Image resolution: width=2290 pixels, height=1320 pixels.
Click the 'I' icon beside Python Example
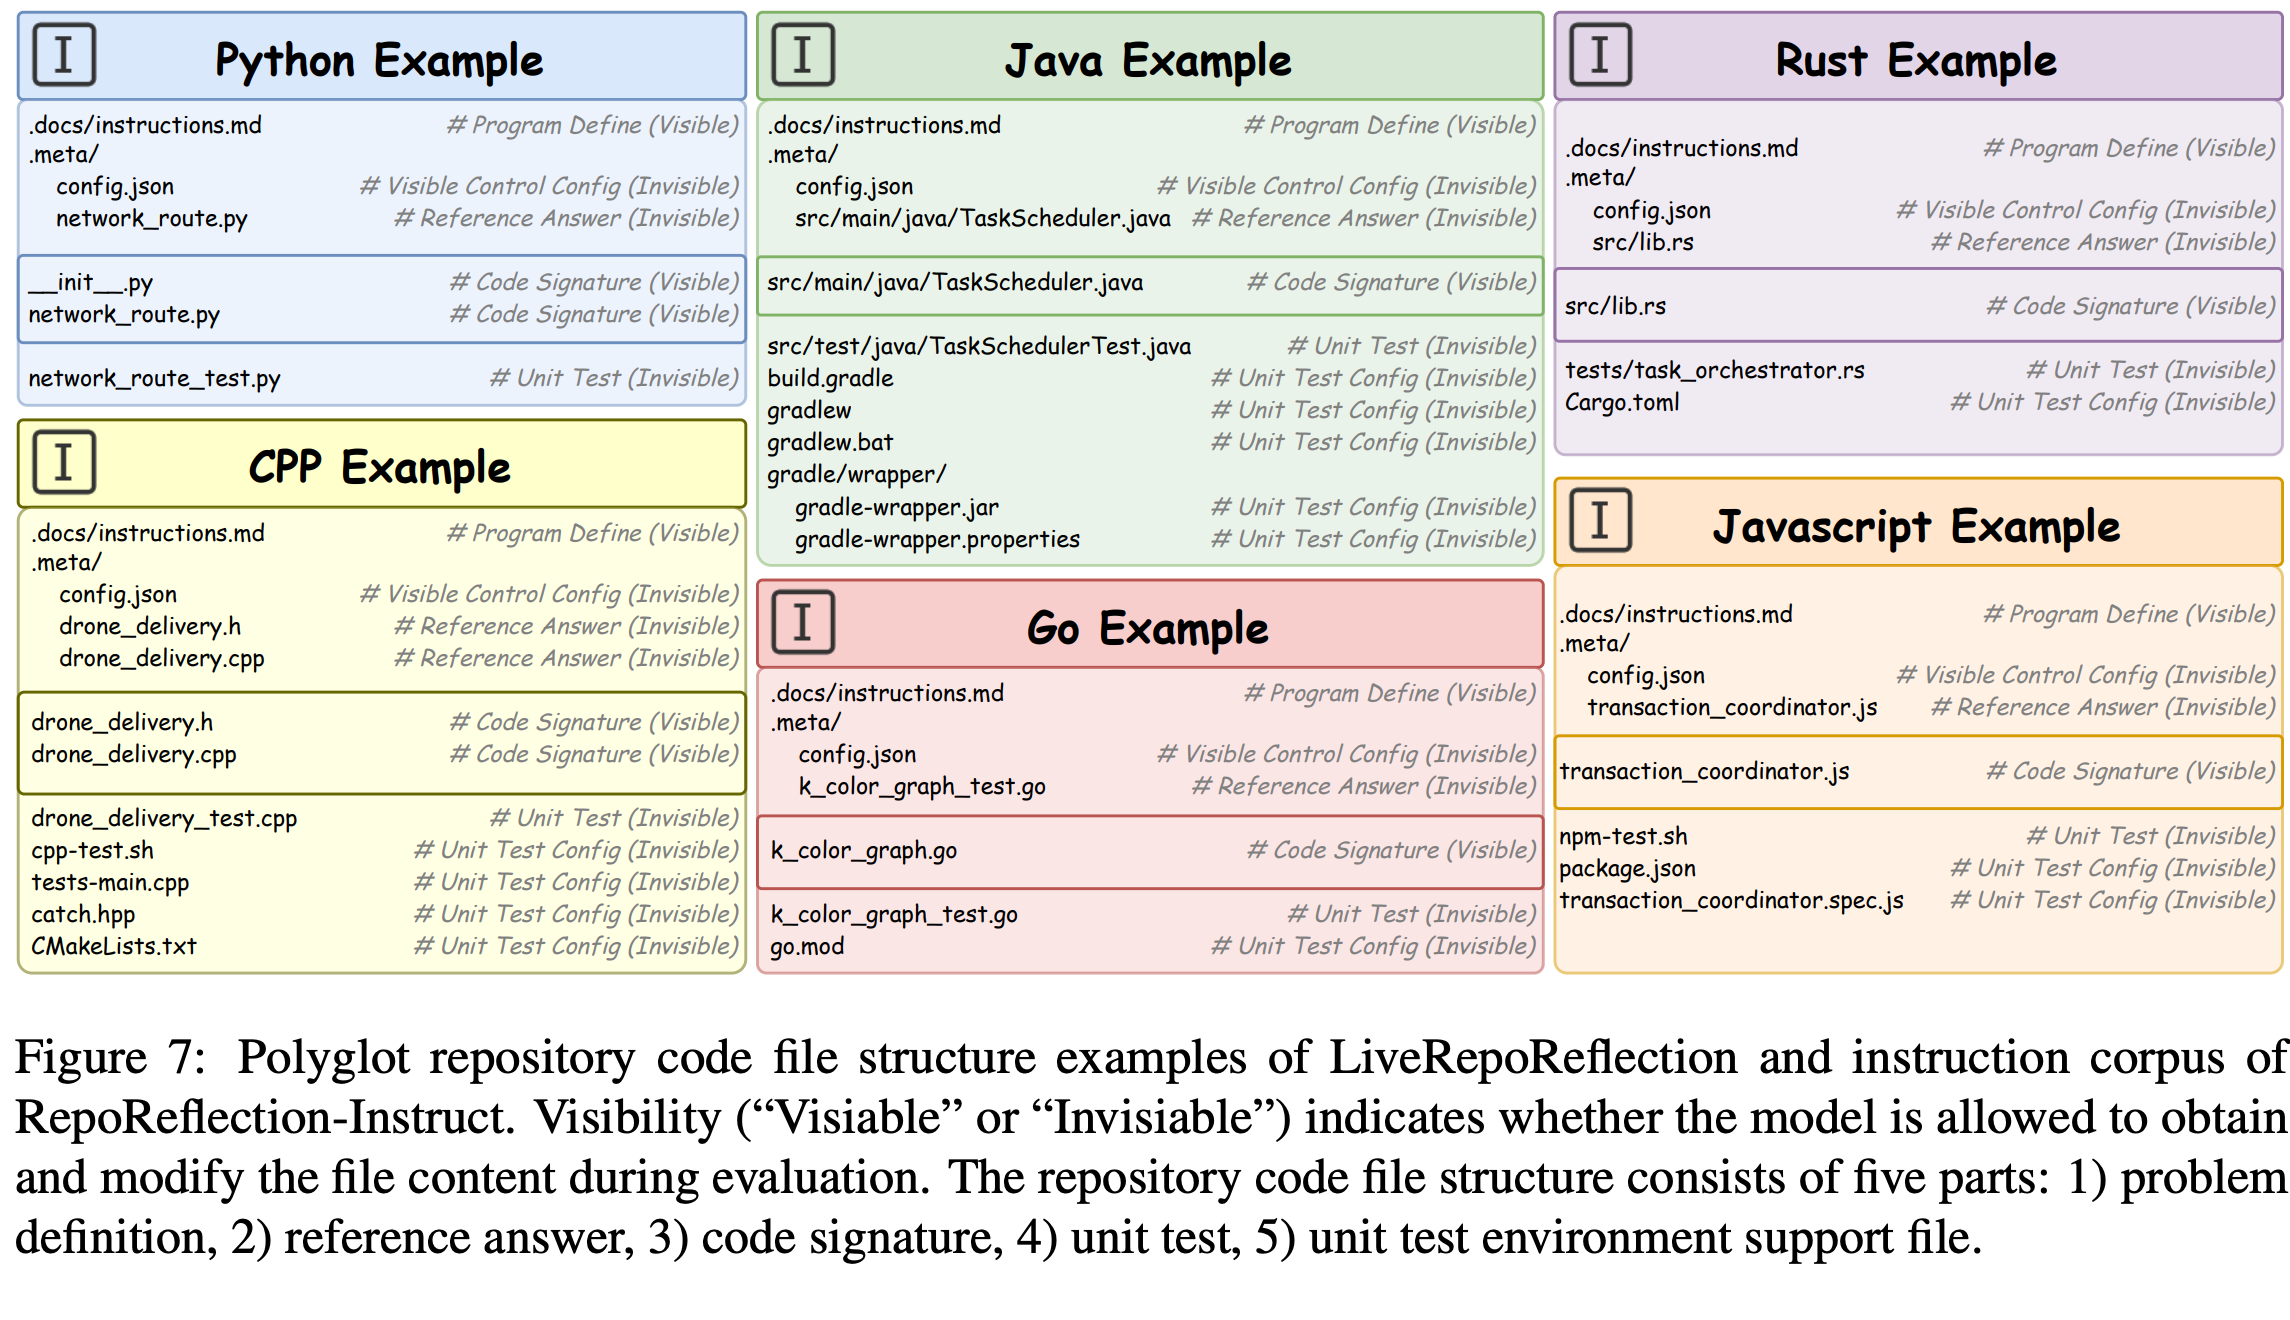(x=64, y=55)
